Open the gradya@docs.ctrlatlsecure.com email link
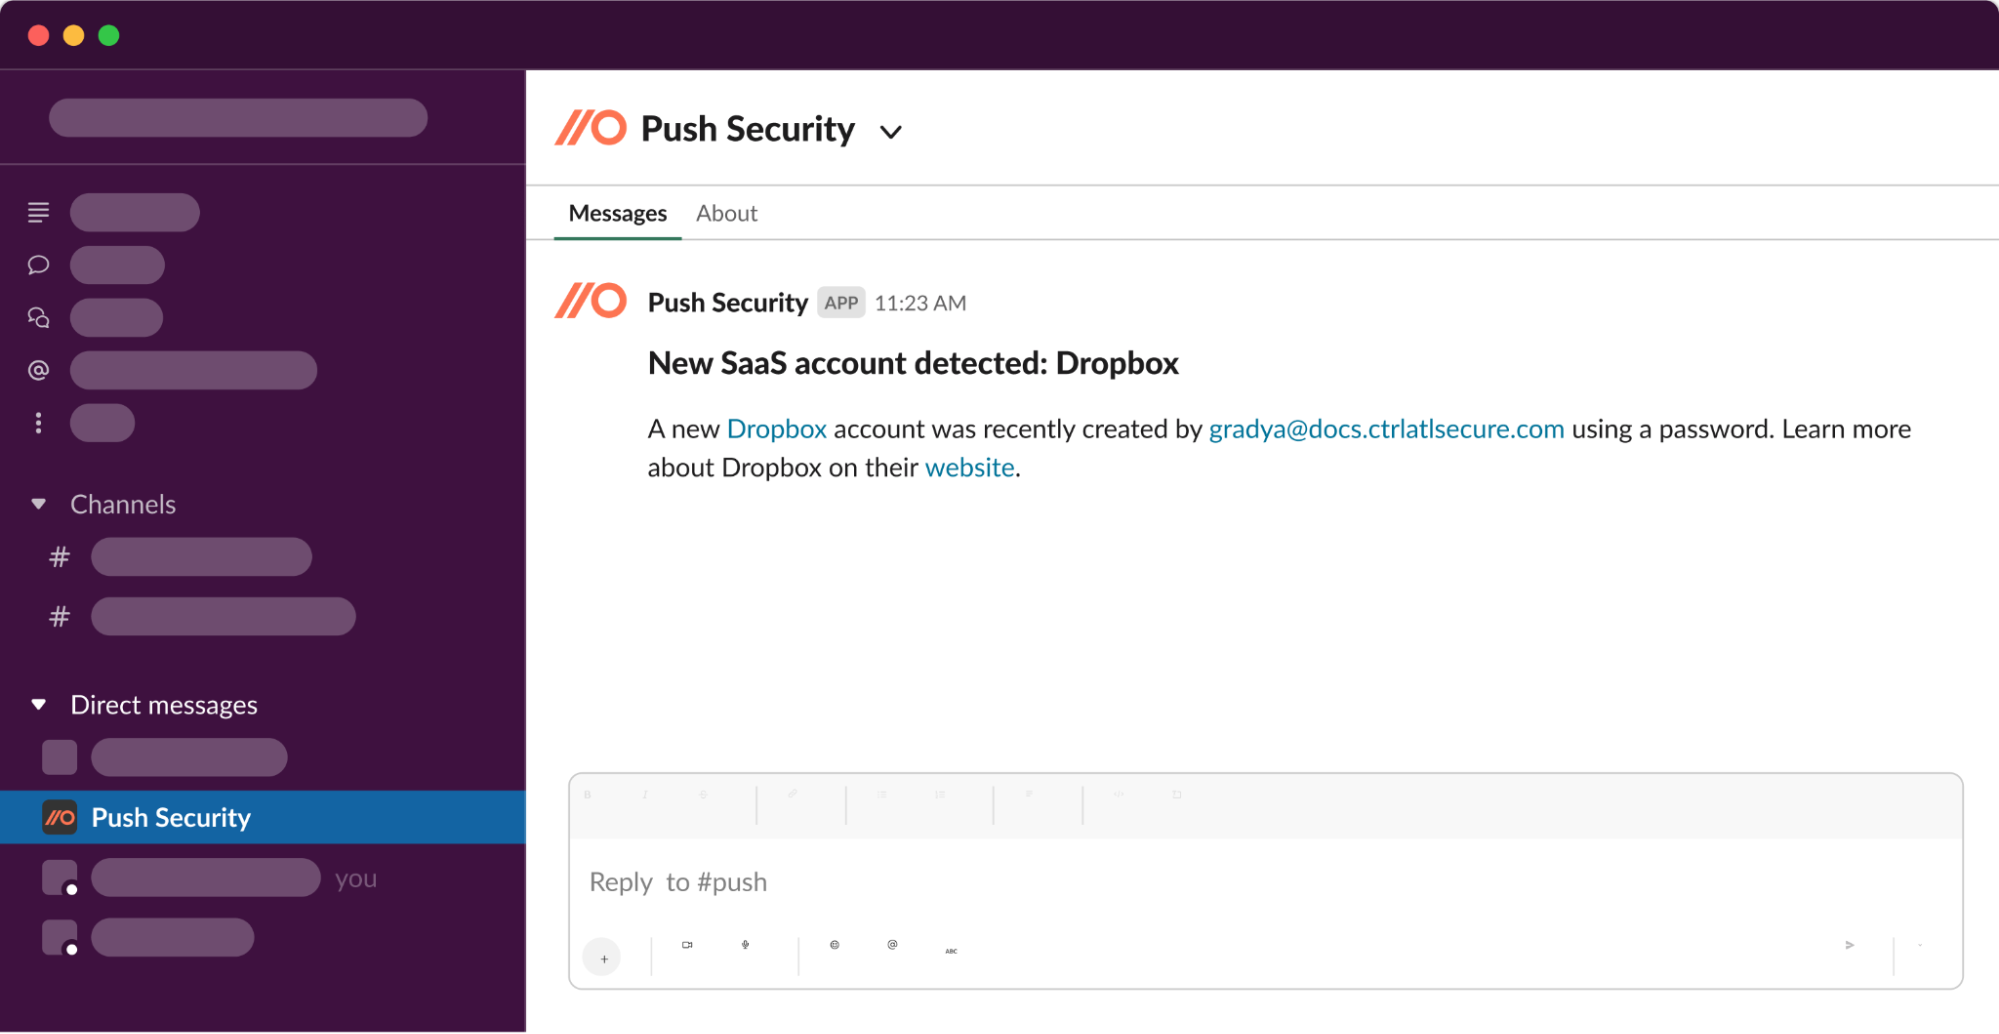 coord(1387,429)
